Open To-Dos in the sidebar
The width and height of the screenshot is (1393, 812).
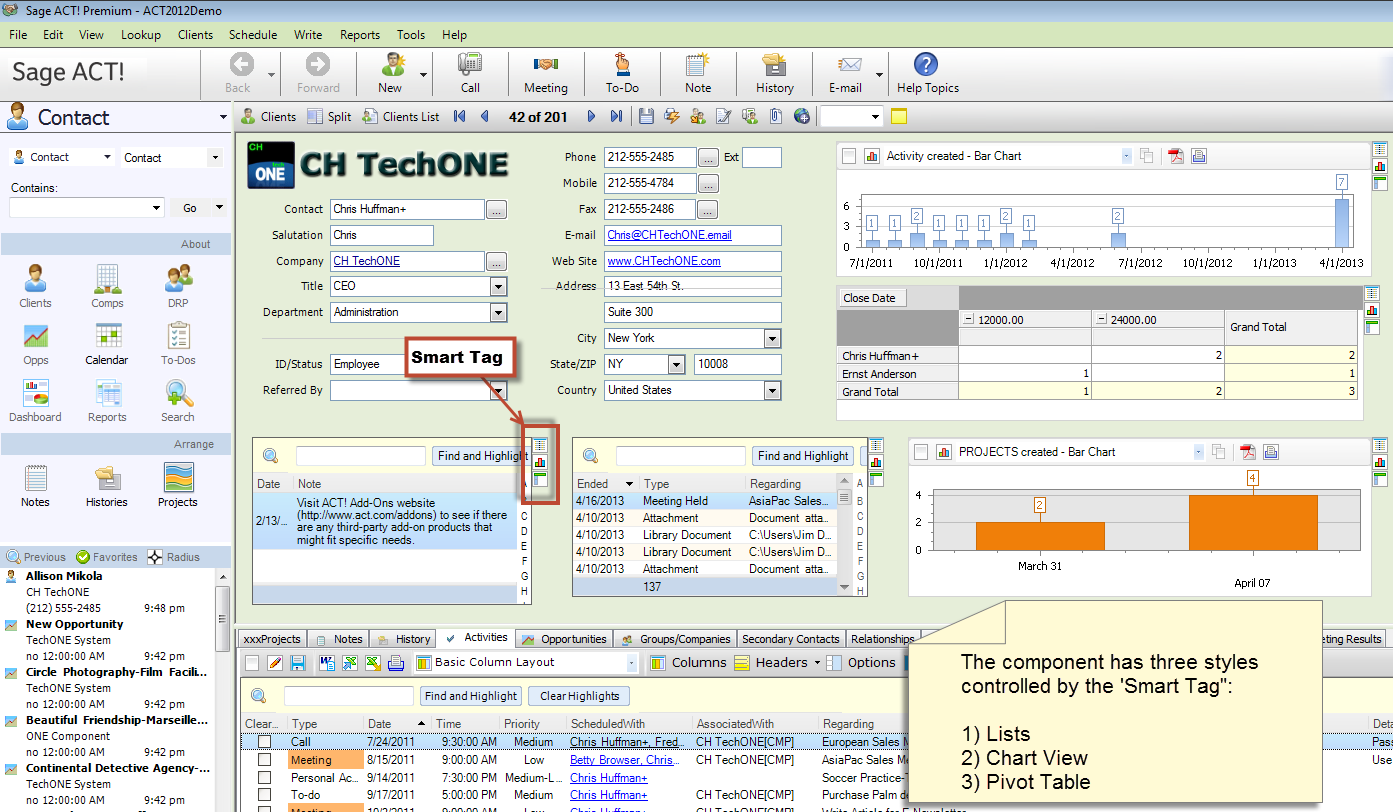click(x=178, y=344)
